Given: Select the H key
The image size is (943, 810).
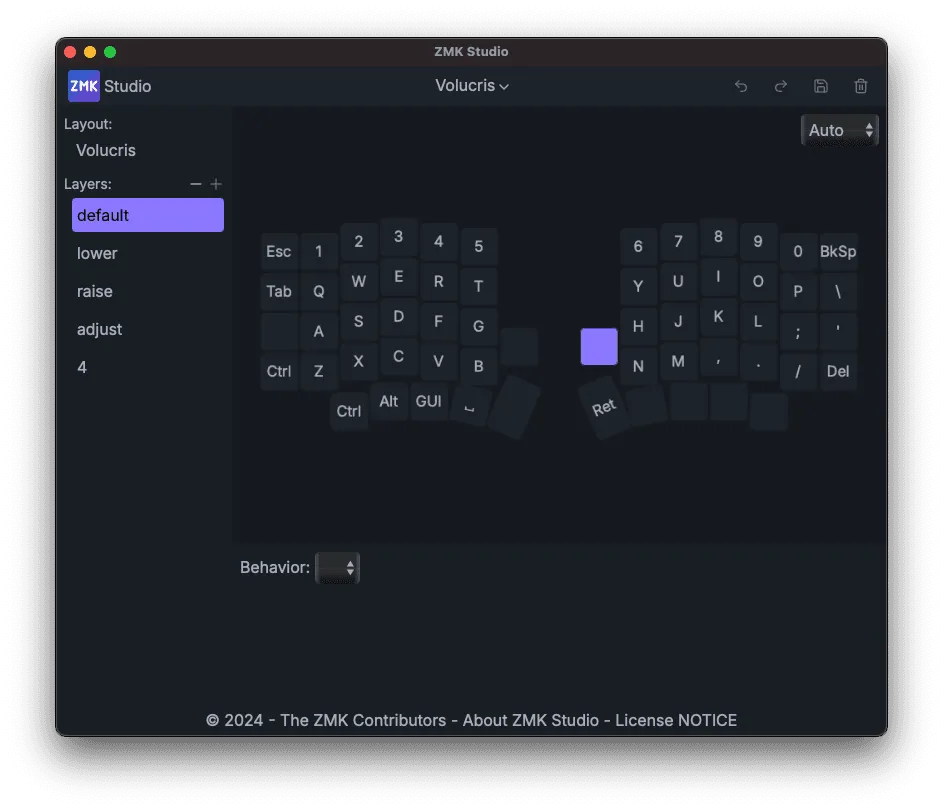Looking at the screenshot, I should [638, 327].
